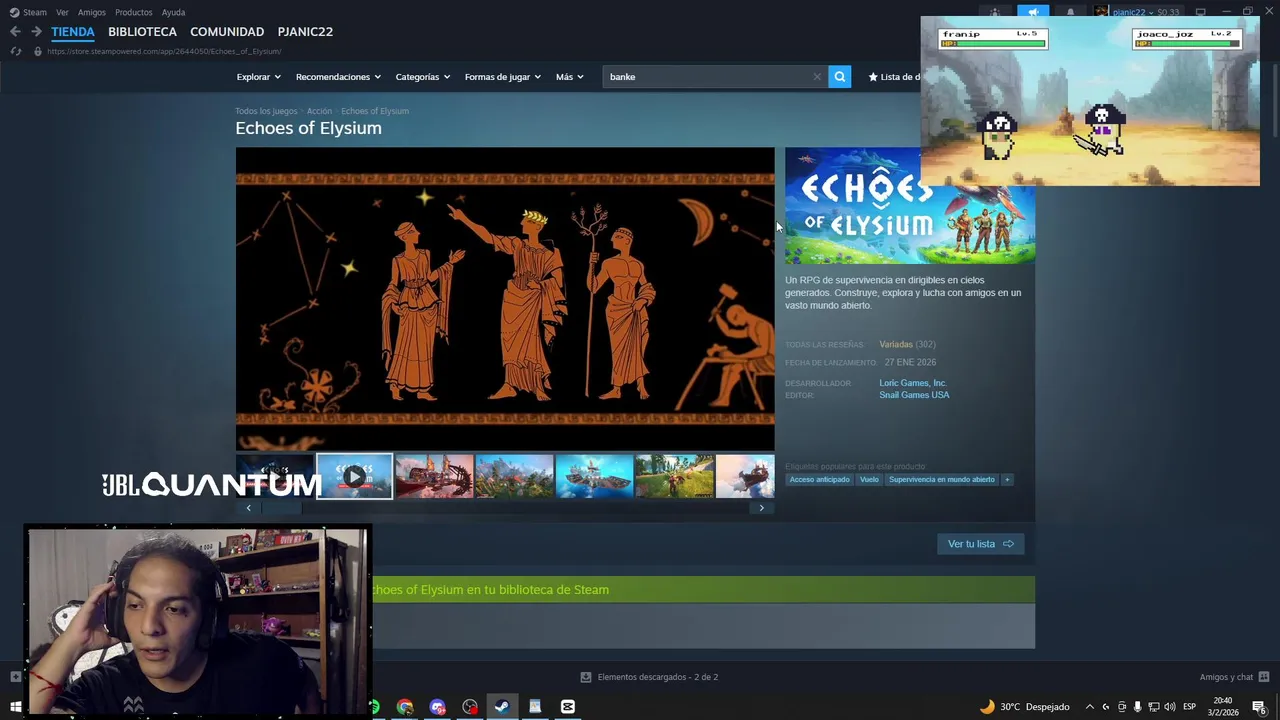Click the ESP language indicator
The image size is (1280, 720).
[x=1190, y=707]
